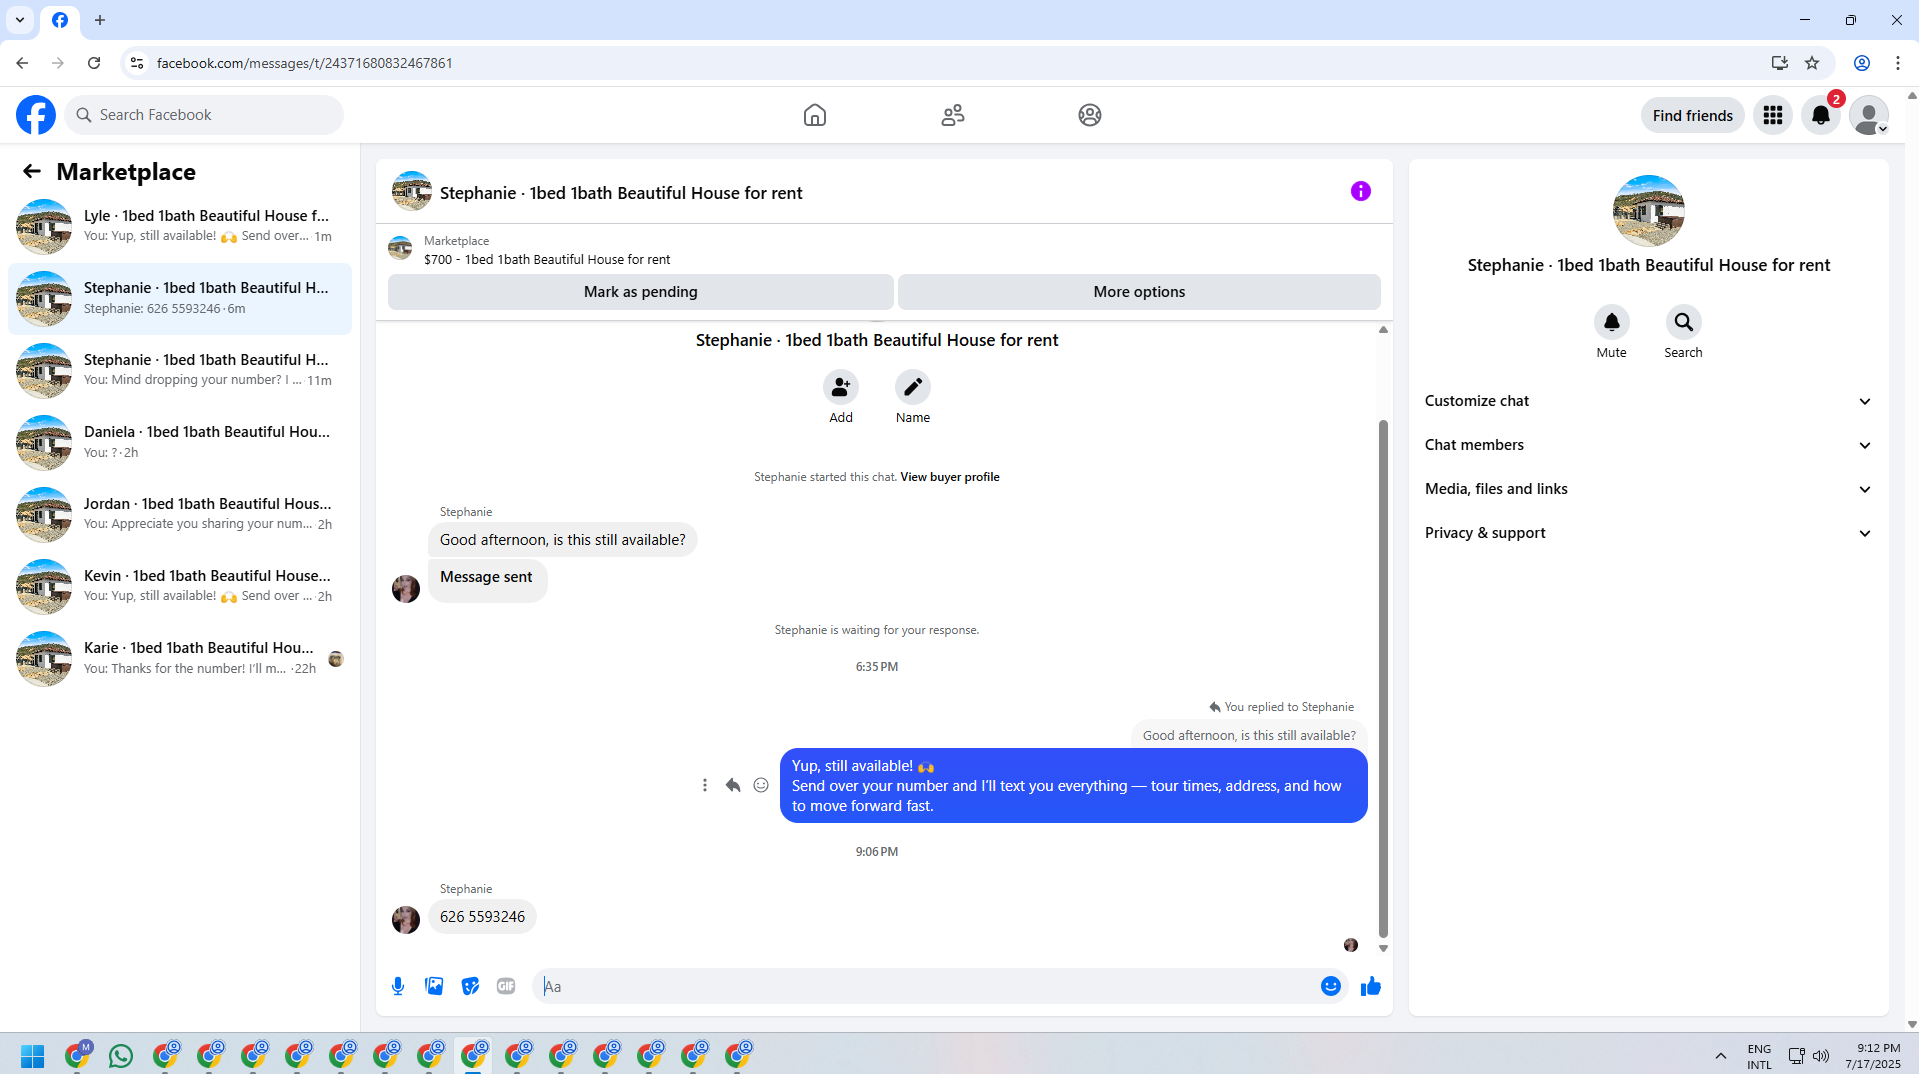This screenshot has width=1919, height=1074.
Task: Open the account profile avatar menu
Action: pos(1869,115)
